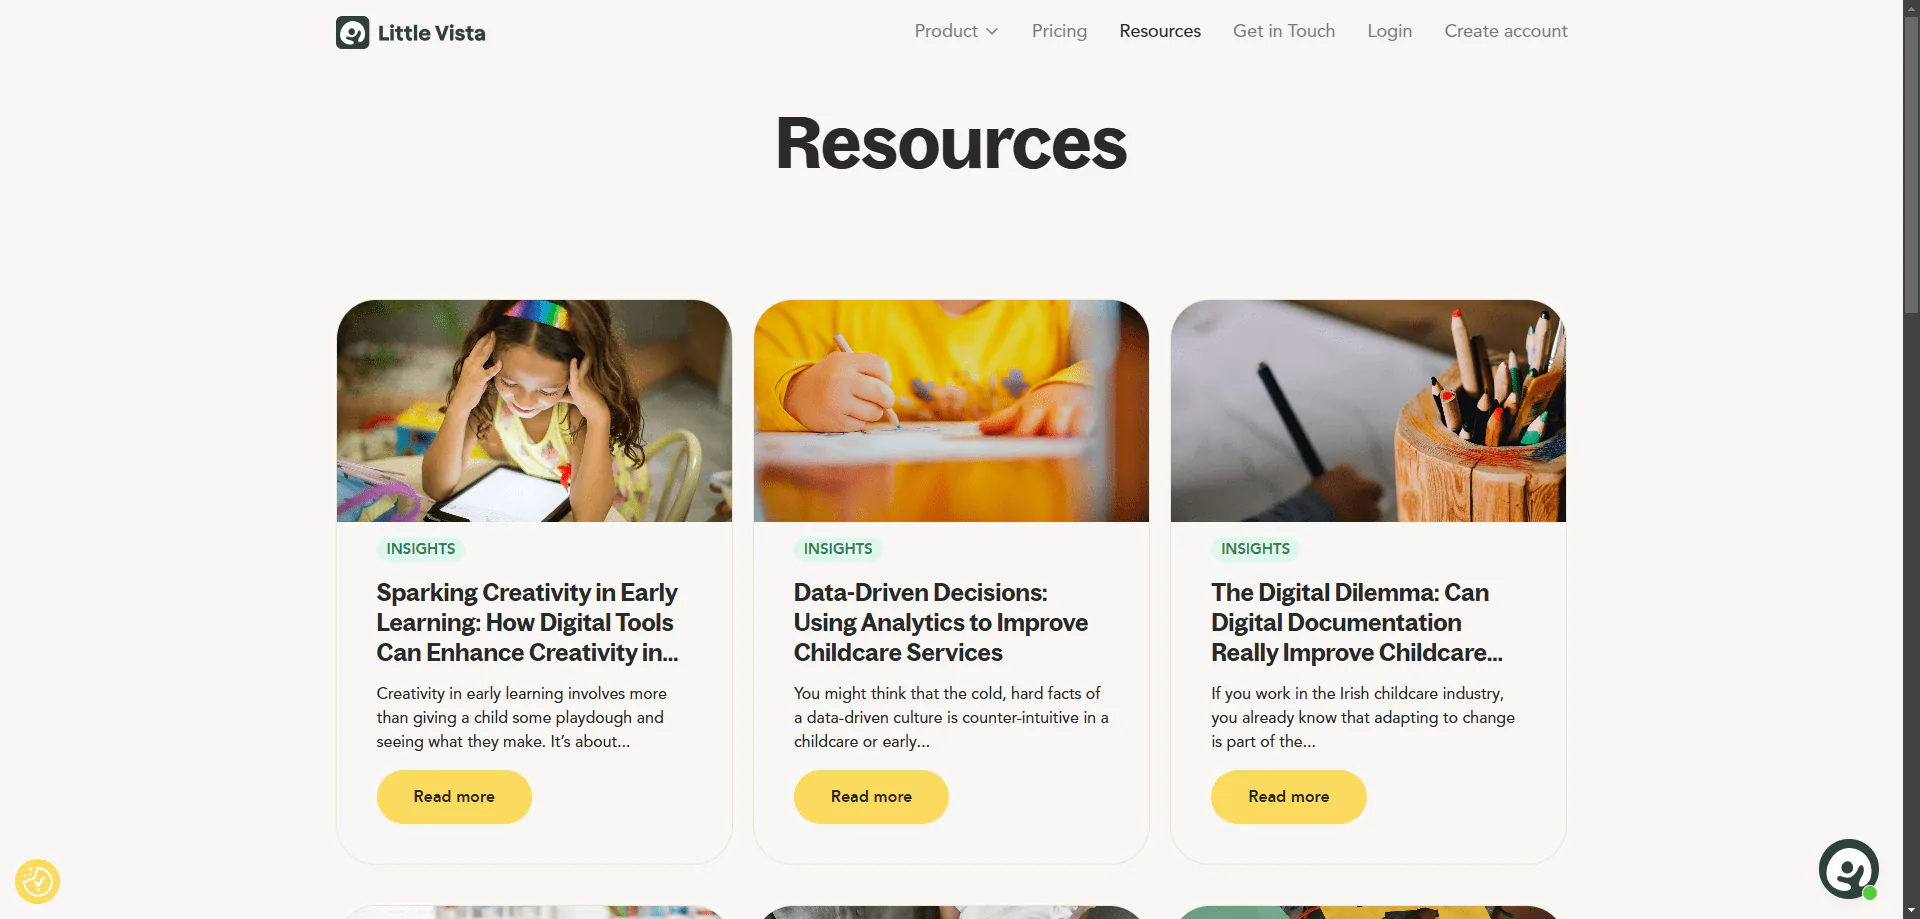Open the Pricing menu item

1059,31
